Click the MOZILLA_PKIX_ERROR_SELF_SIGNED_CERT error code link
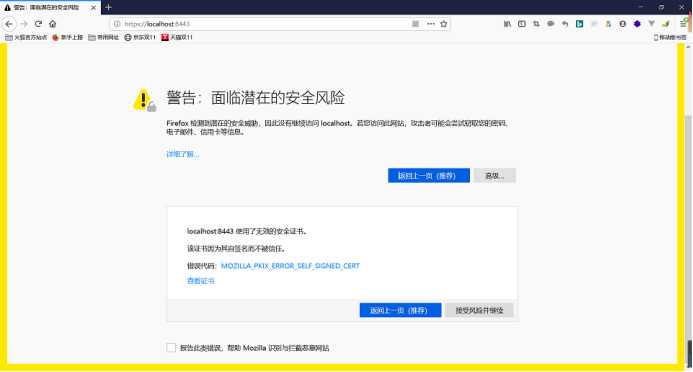This screenshot has height=372, width=693. [x=290, y=266]
